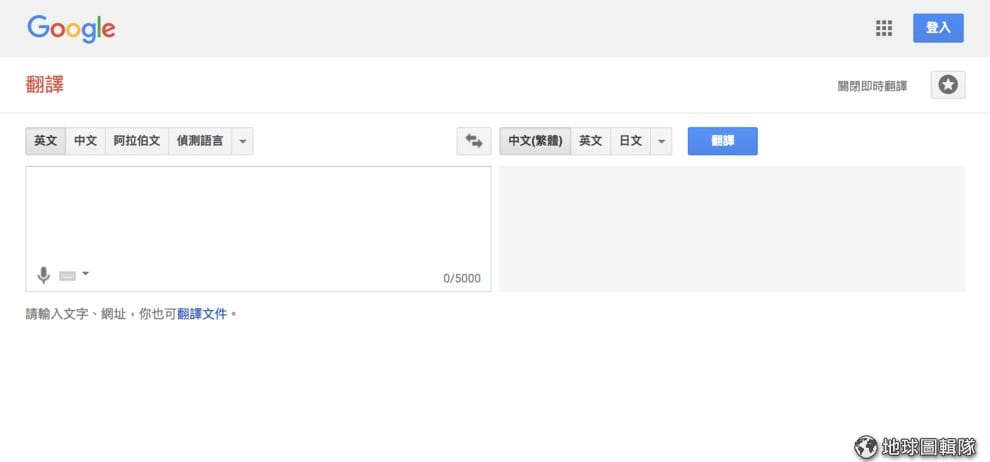Image resolution: width=990 pixels, height=462 pixels.
Task: Select 中文(繁體) as the target language
Action: pos(535,141)
